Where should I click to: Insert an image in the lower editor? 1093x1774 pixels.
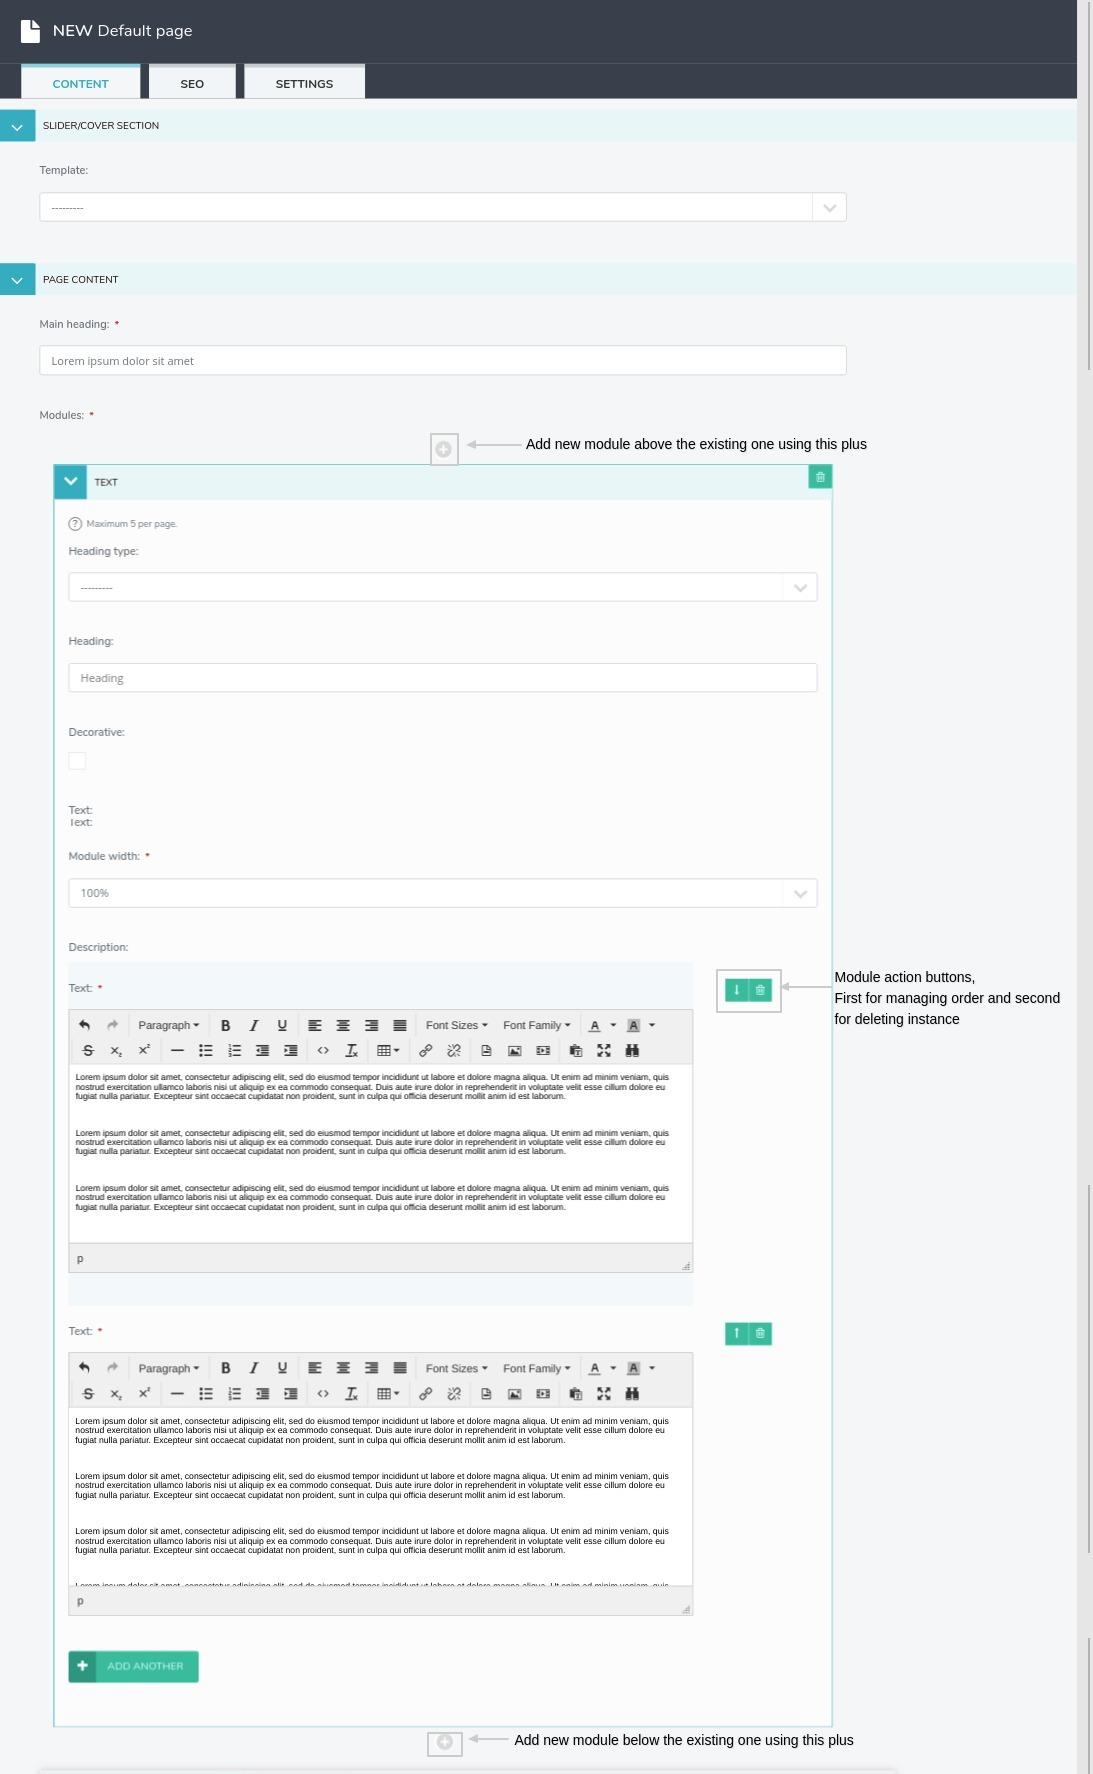(515, 1393)
